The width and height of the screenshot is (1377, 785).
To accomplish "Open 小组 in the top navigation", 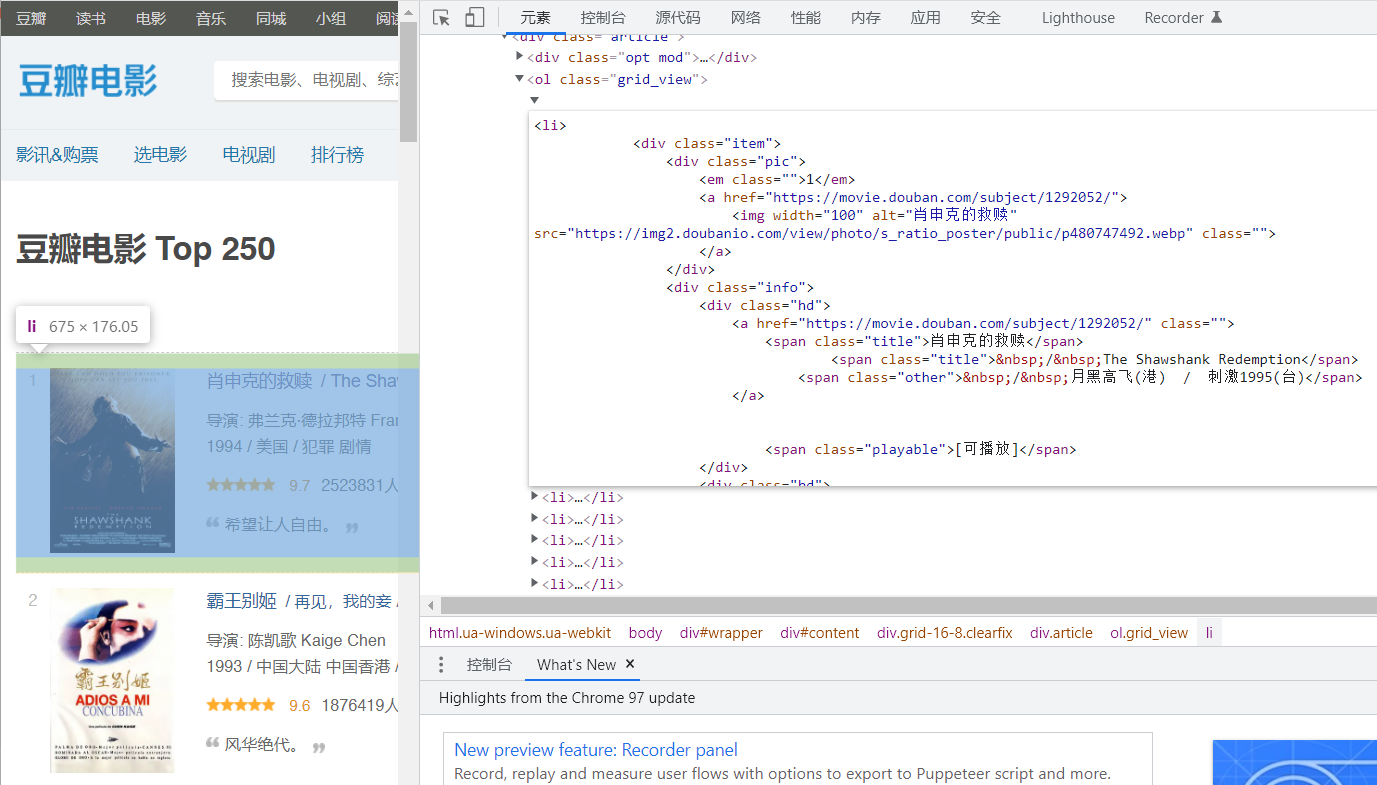I will (x=331, y=18).
